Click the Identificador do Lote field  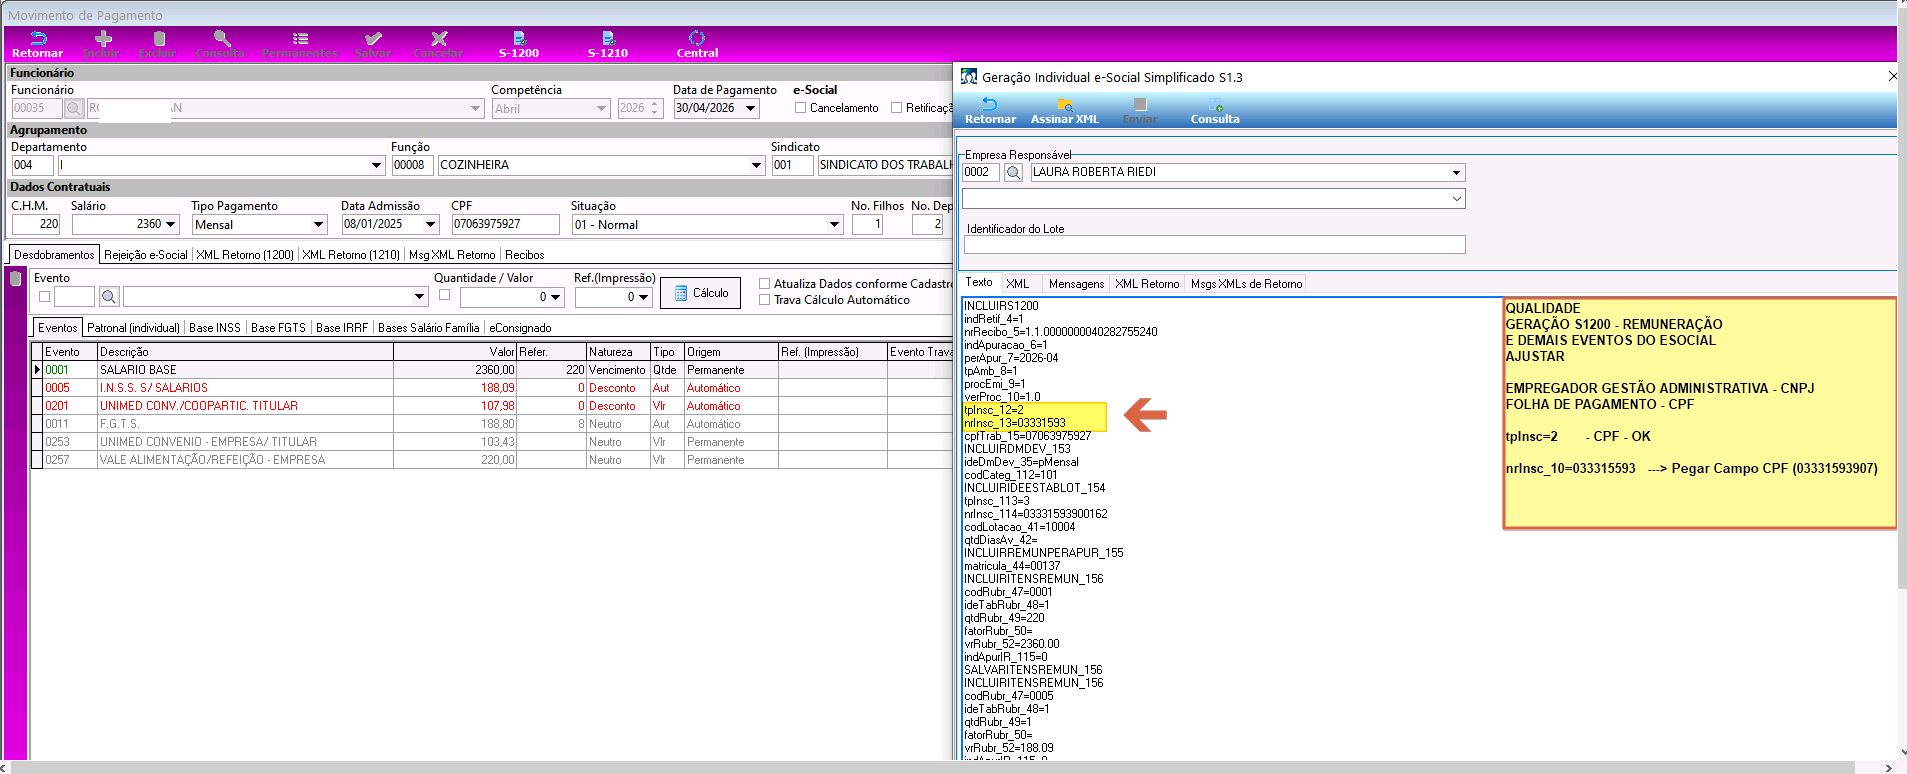1214,245
